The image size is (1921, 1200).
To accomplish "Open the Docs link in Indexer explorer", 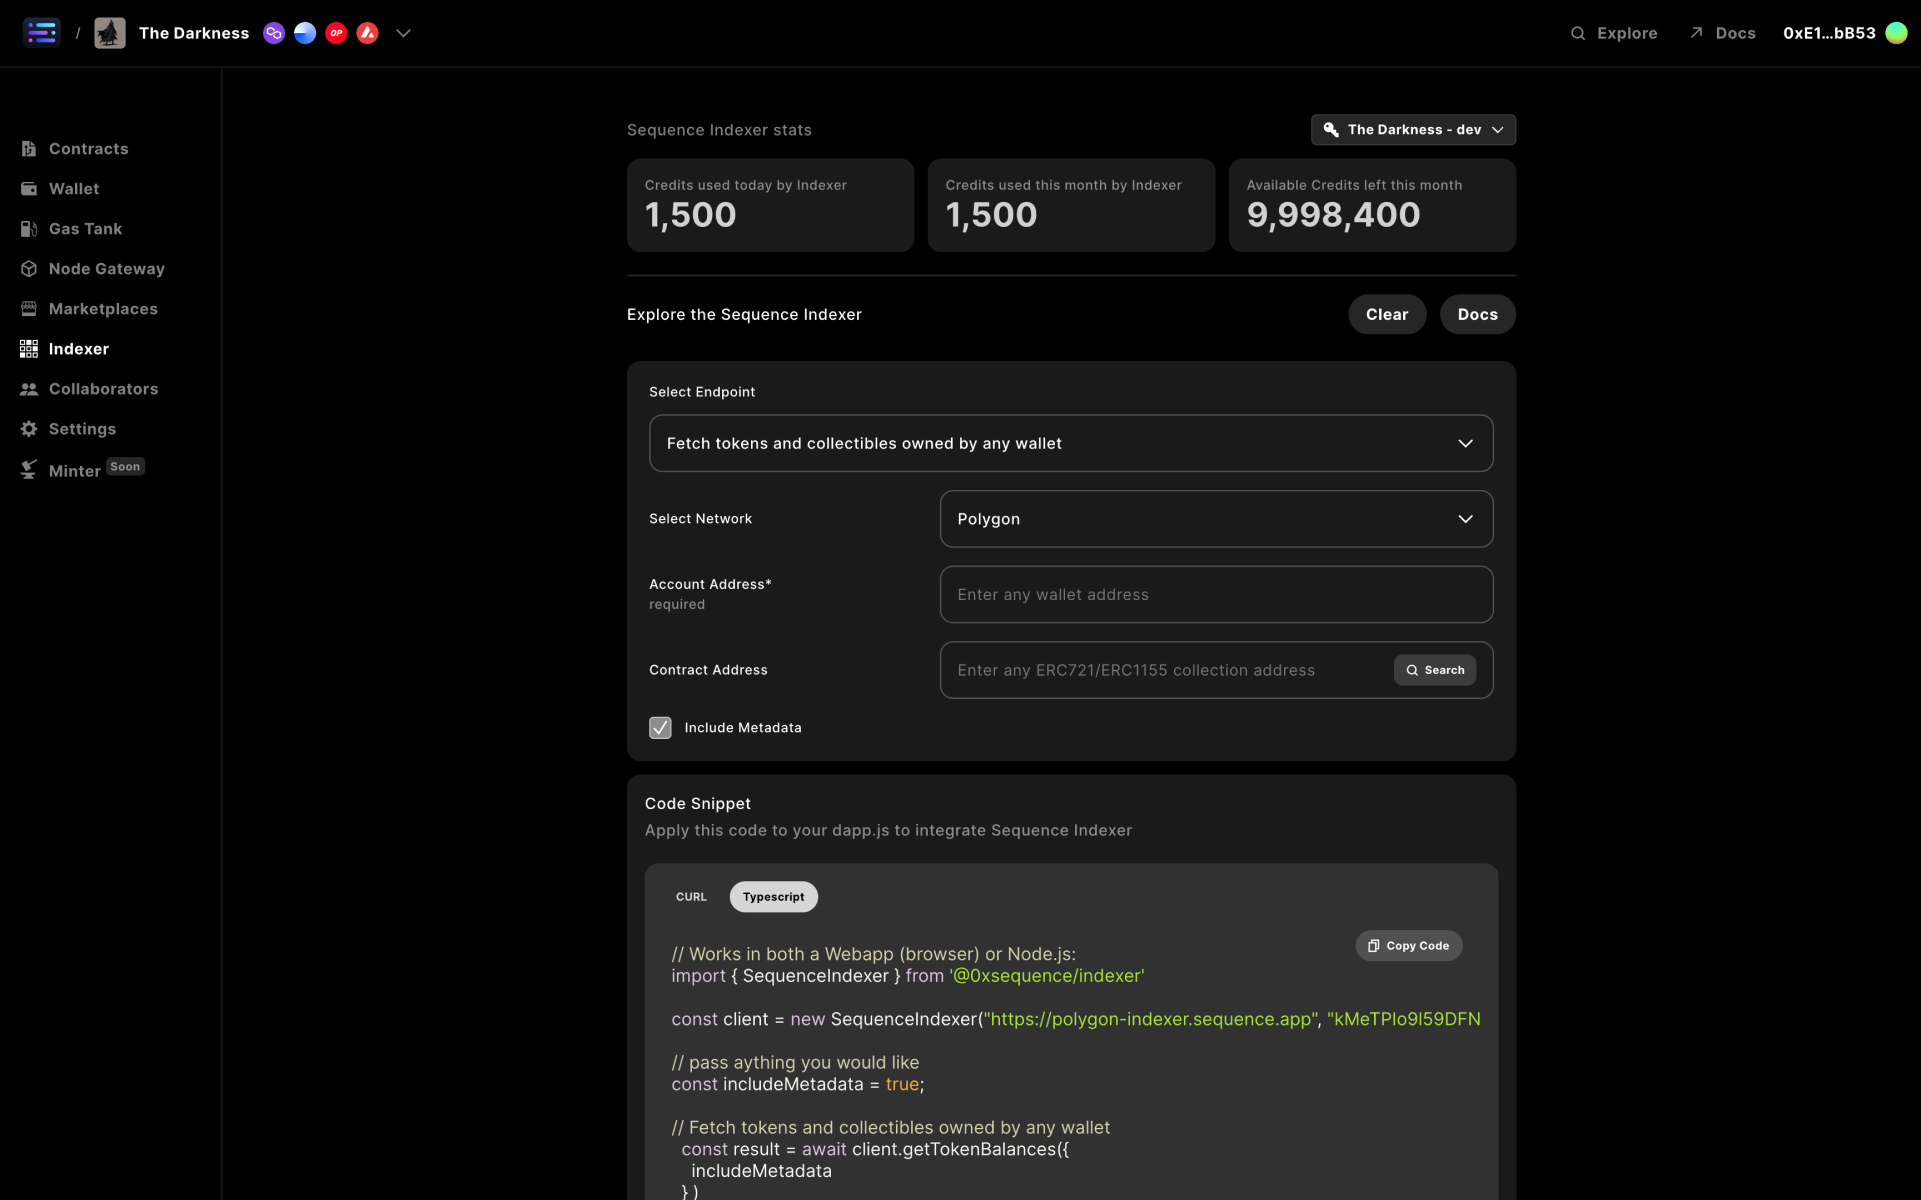I will [1477, 314].
